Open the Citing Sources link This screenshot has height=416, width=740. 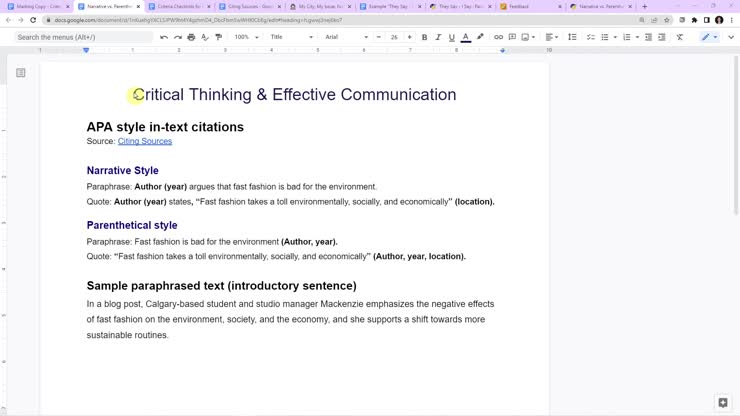pyautogui.click(x=145, y=141)
